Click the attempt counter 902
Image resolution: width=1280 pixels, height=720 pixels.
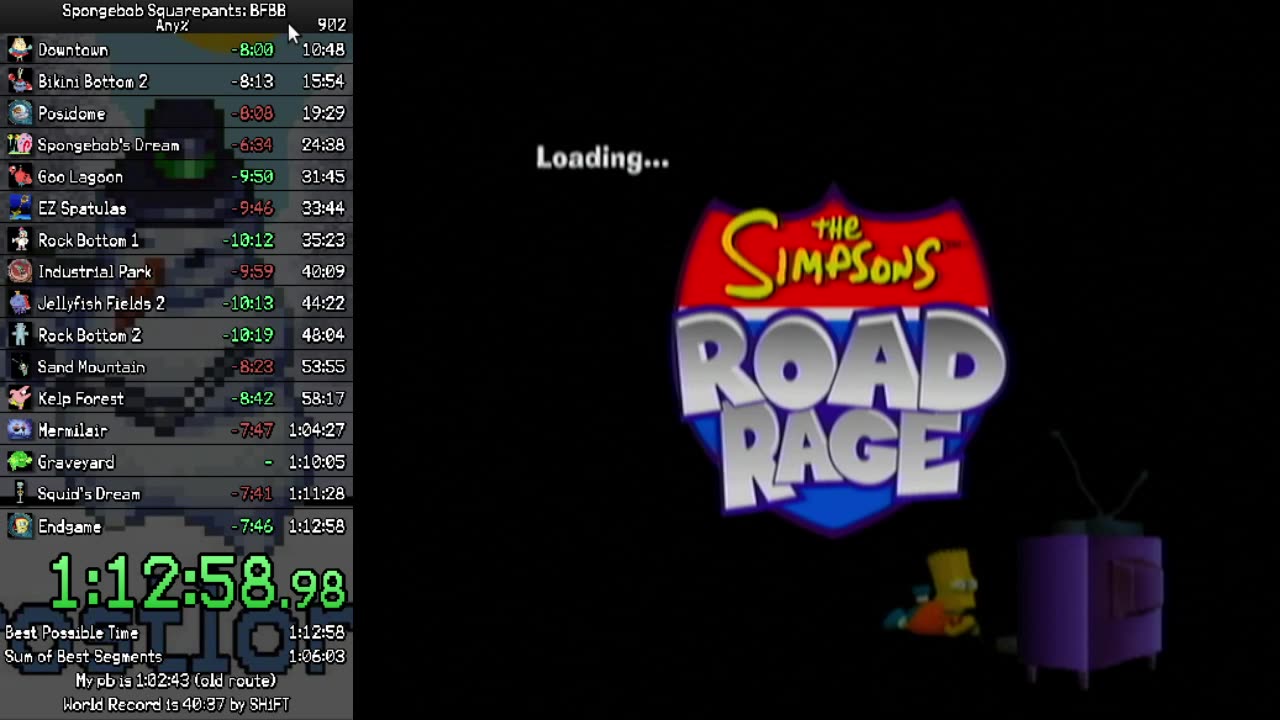coord(332,25)
